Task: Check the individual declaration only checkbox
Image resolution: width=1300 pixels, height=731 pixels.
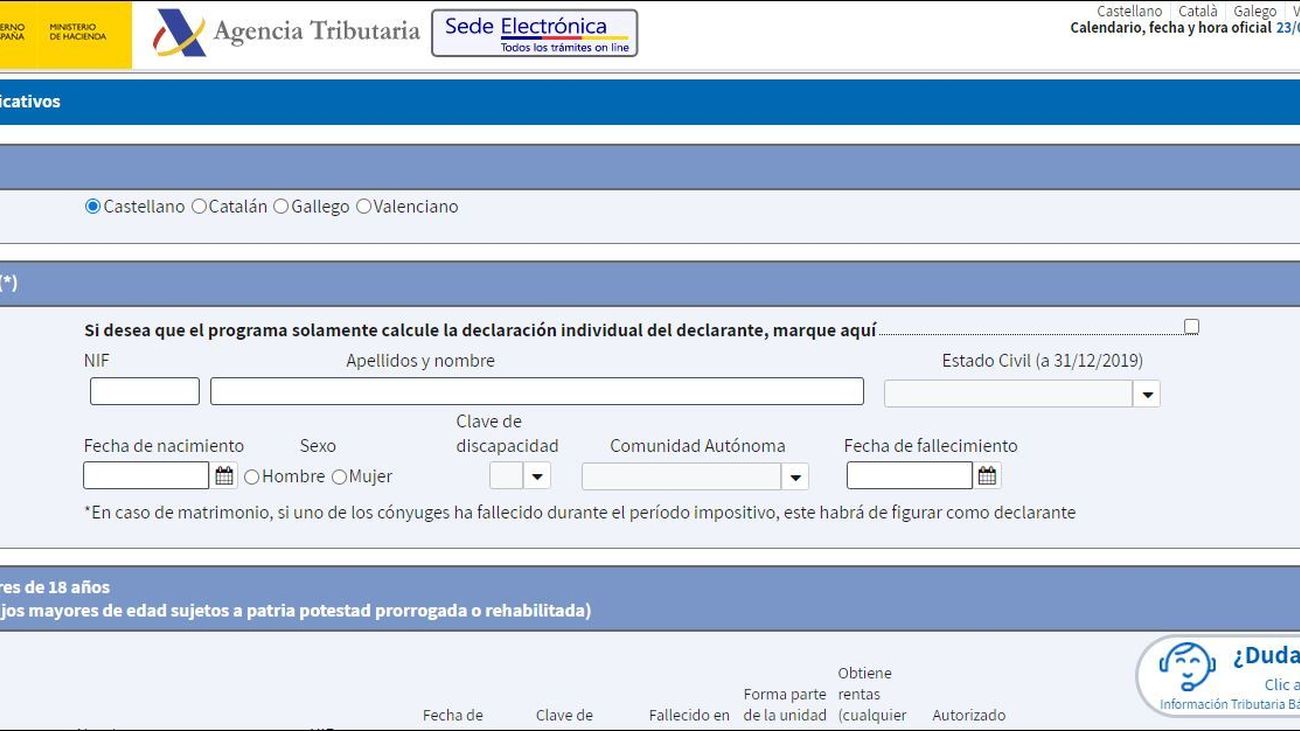Action: [x=1191, y=327]
